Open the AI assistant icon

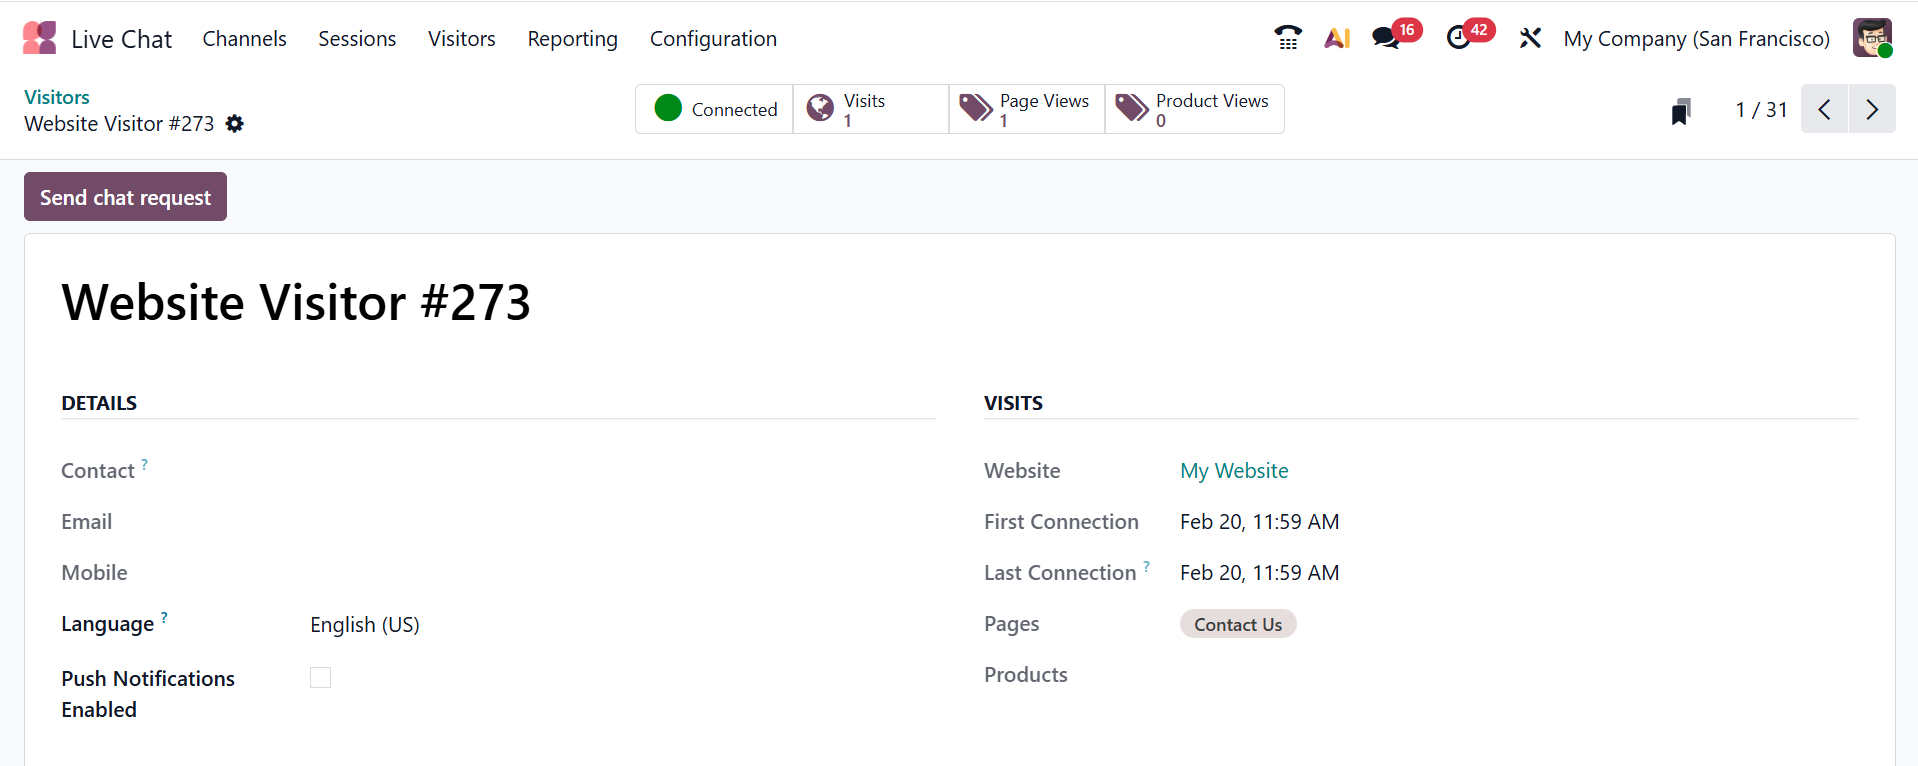point(1337,38)
